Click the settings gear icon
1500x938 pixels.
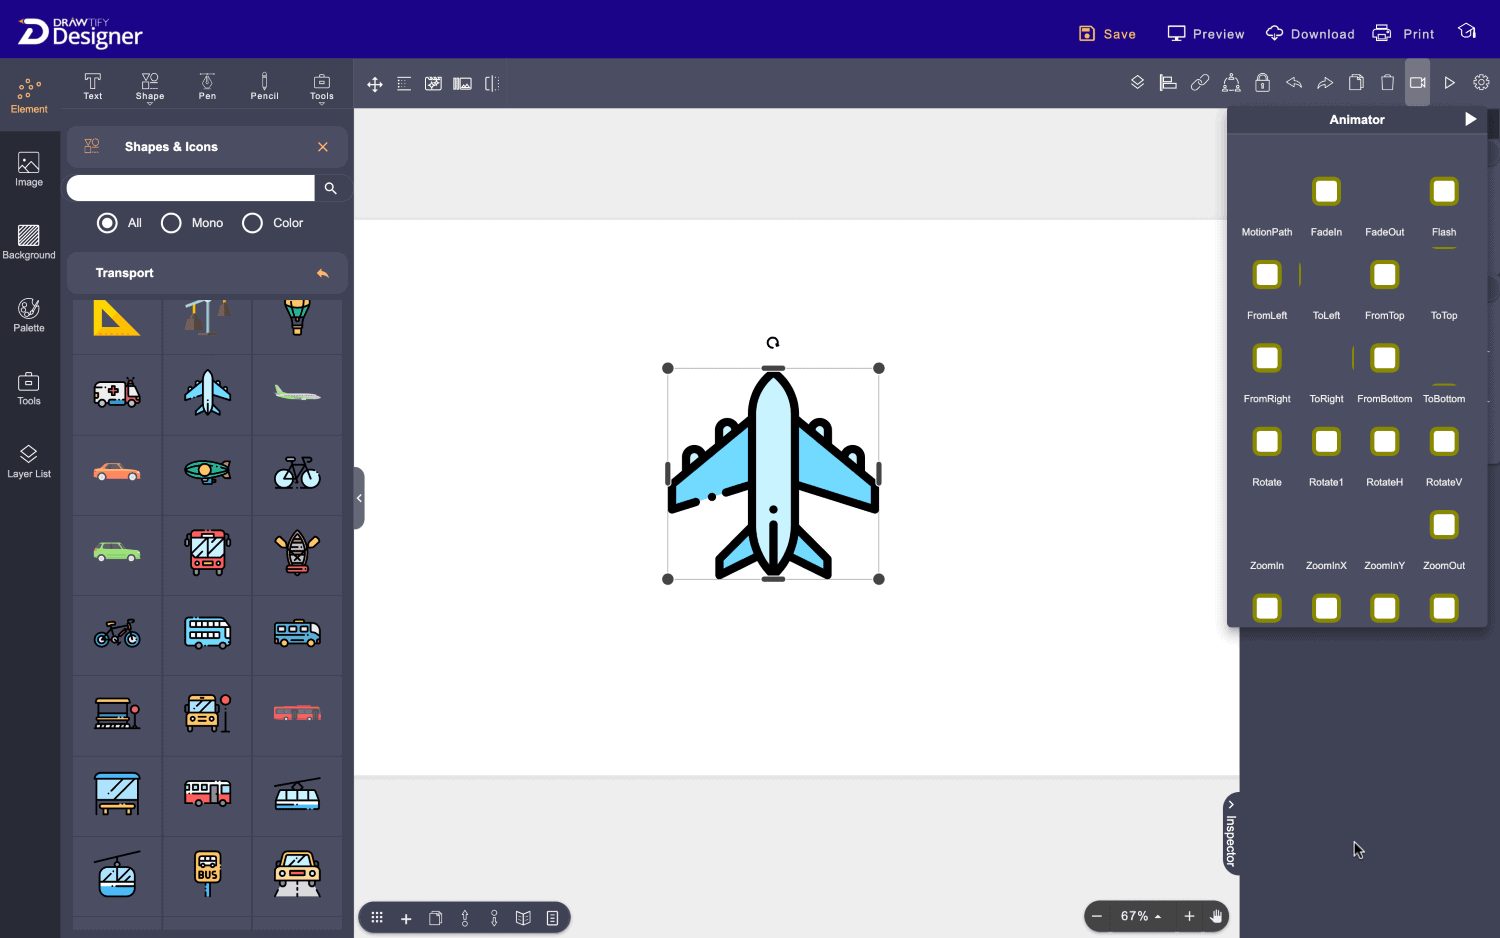tap(1481, 83)
